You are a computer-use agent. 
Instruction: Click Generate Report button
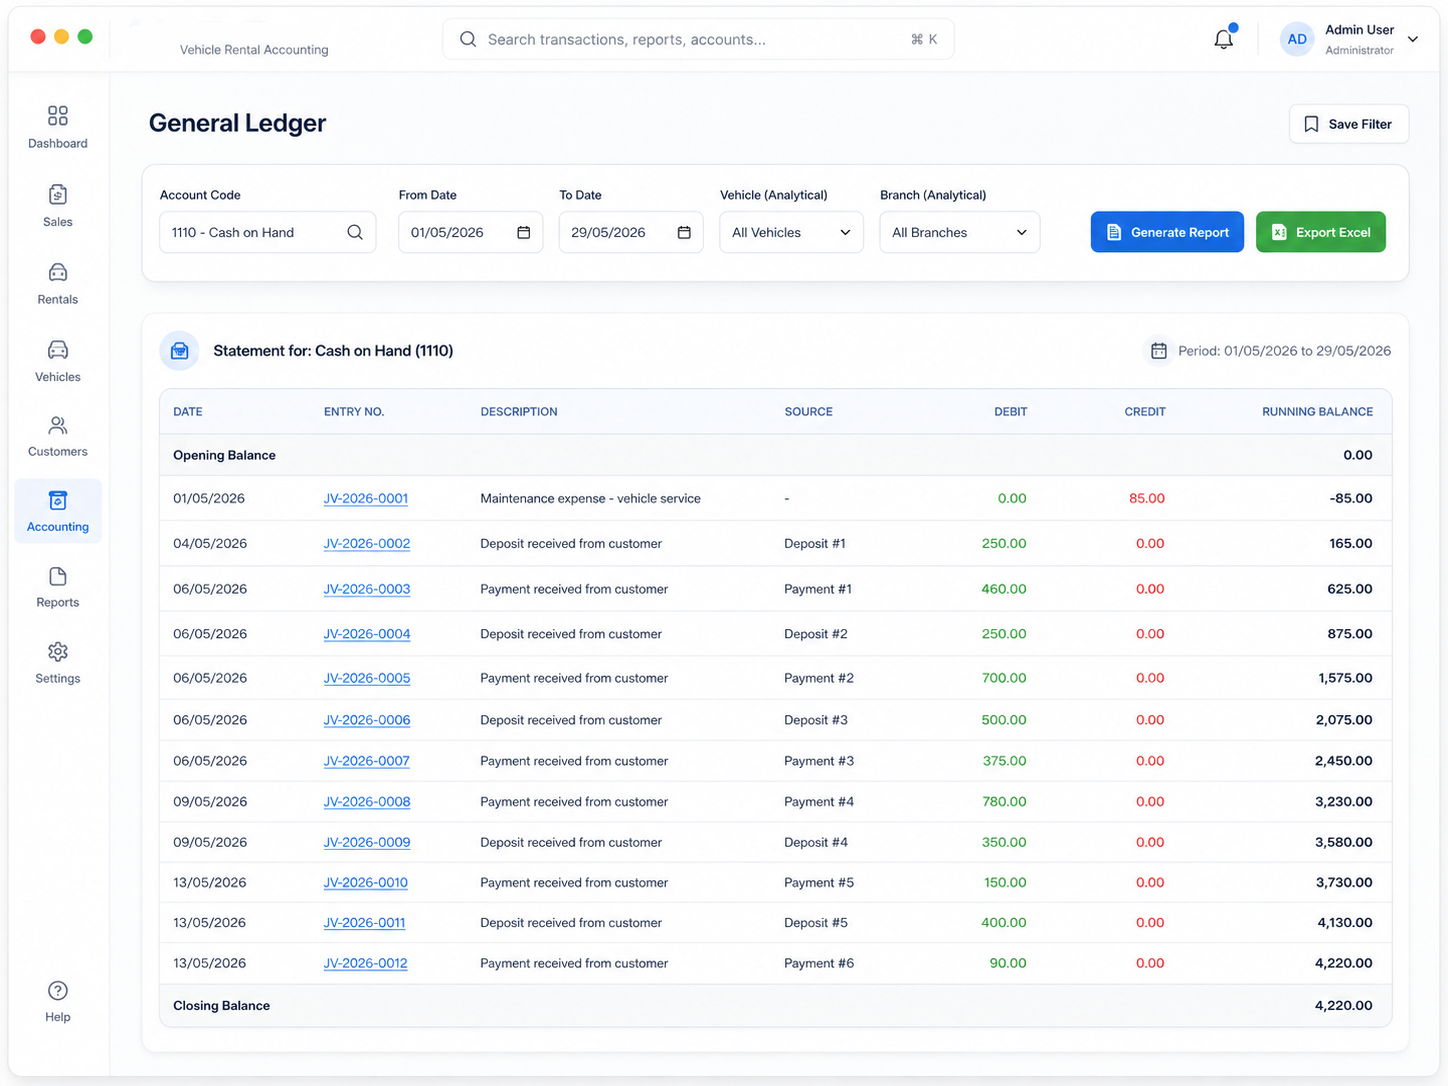coord(1167,232)
